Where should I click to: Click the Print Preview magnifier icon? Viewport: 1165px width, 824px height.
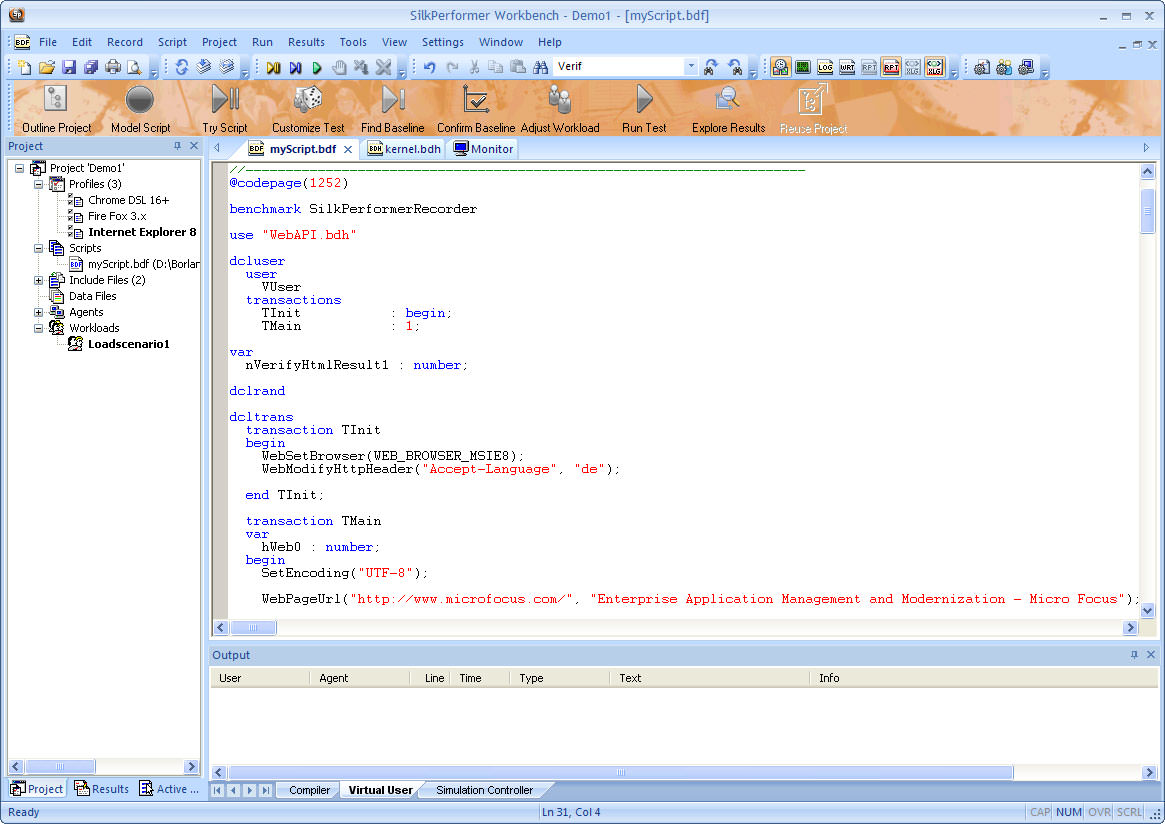pos(134,68)
